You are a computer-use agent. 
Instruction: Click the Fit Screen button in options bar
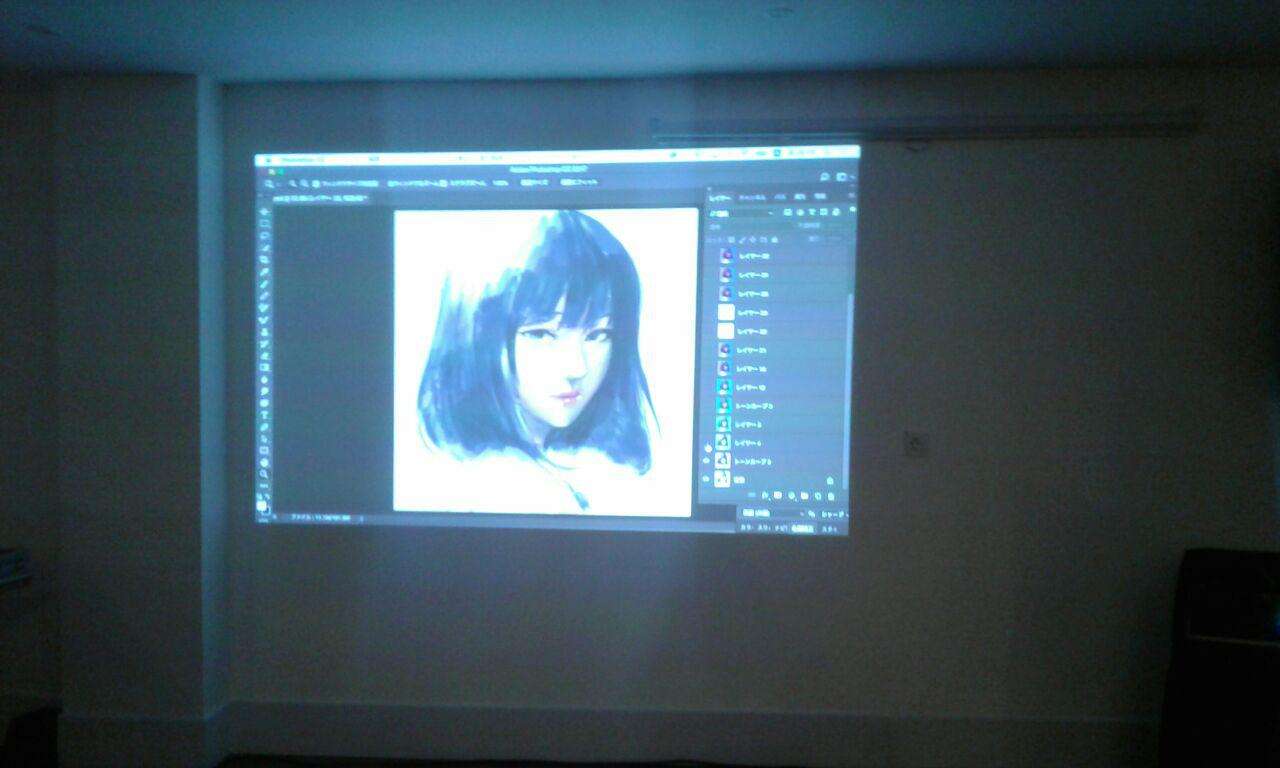[533, 183]
